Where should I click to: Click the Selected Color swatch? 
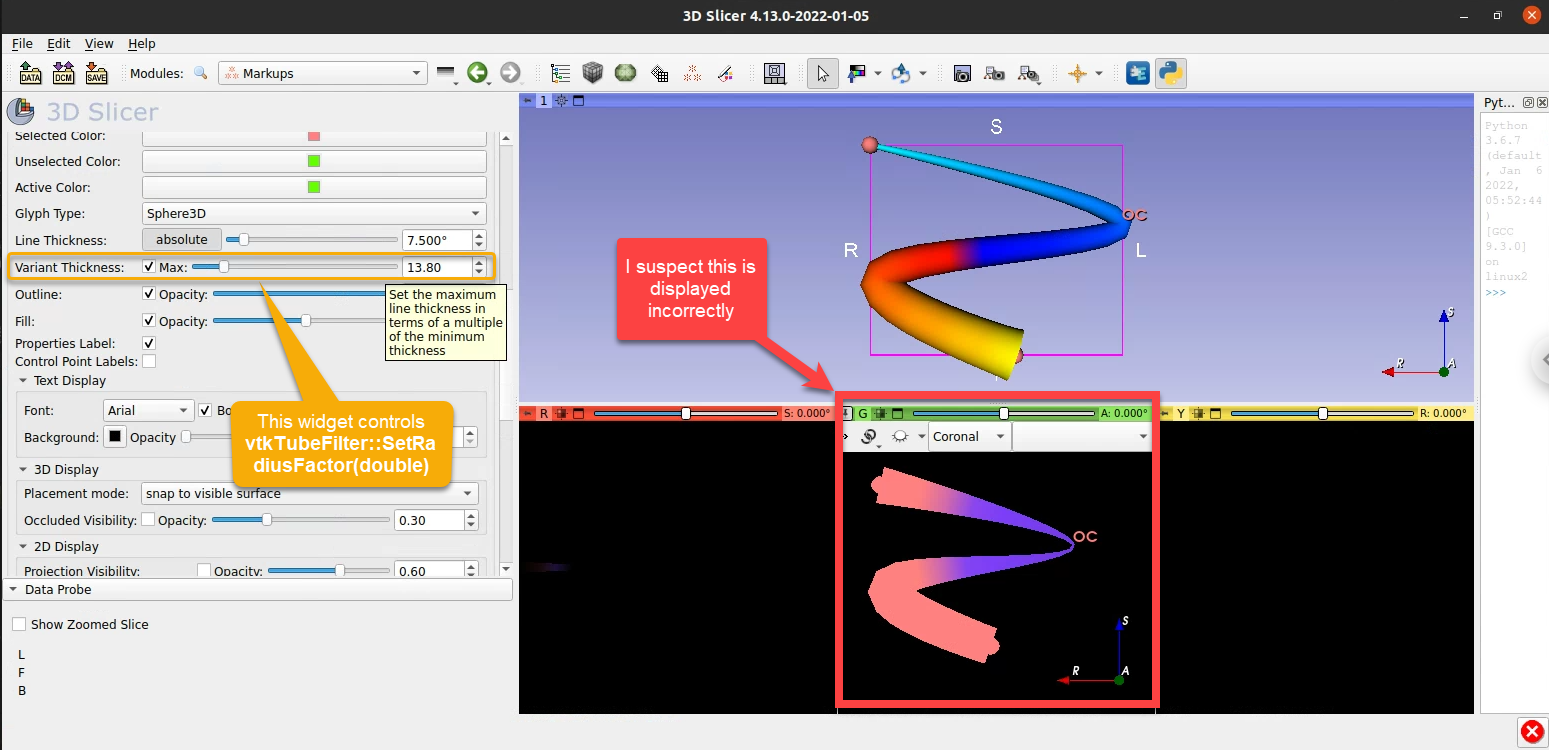(x=314, y=135)
